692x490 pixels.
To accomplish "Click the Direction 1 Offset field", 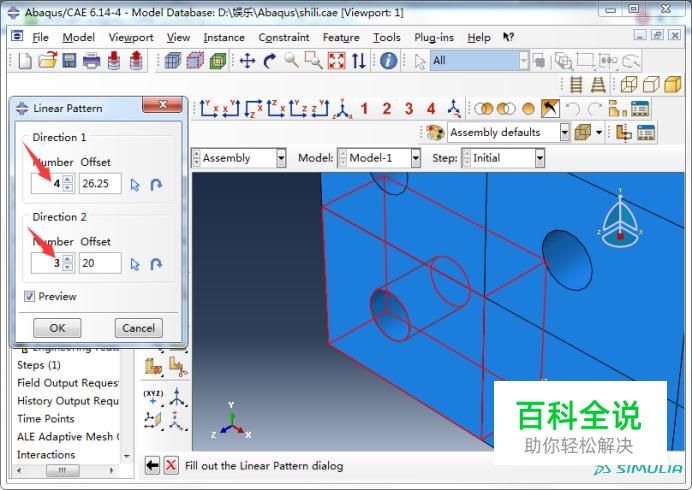I will coord(100,184).
